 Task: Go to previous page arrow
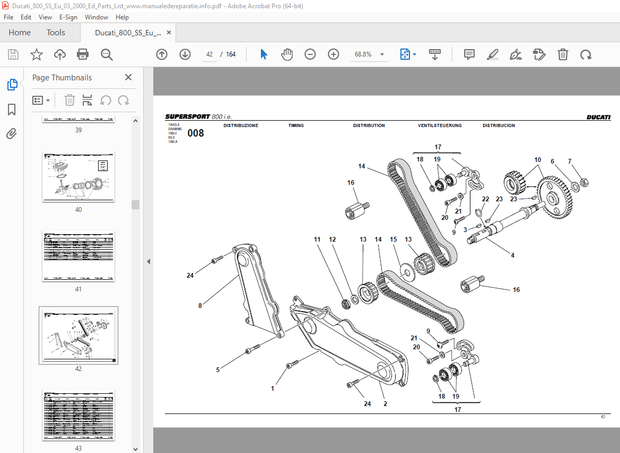161,54
